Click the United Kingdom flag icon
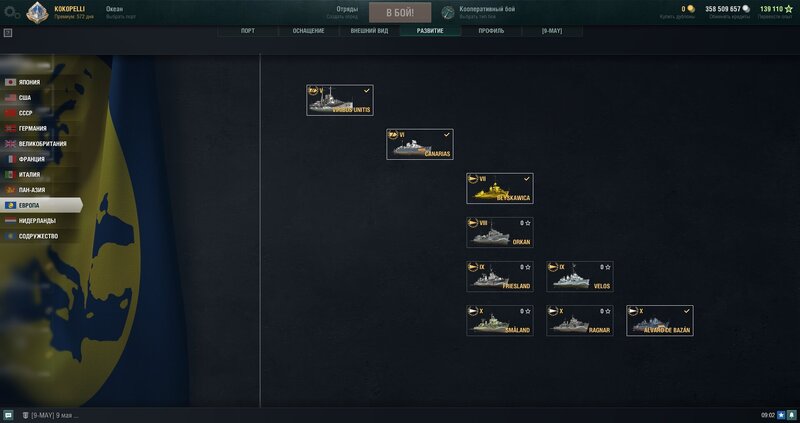 (10, 143)
